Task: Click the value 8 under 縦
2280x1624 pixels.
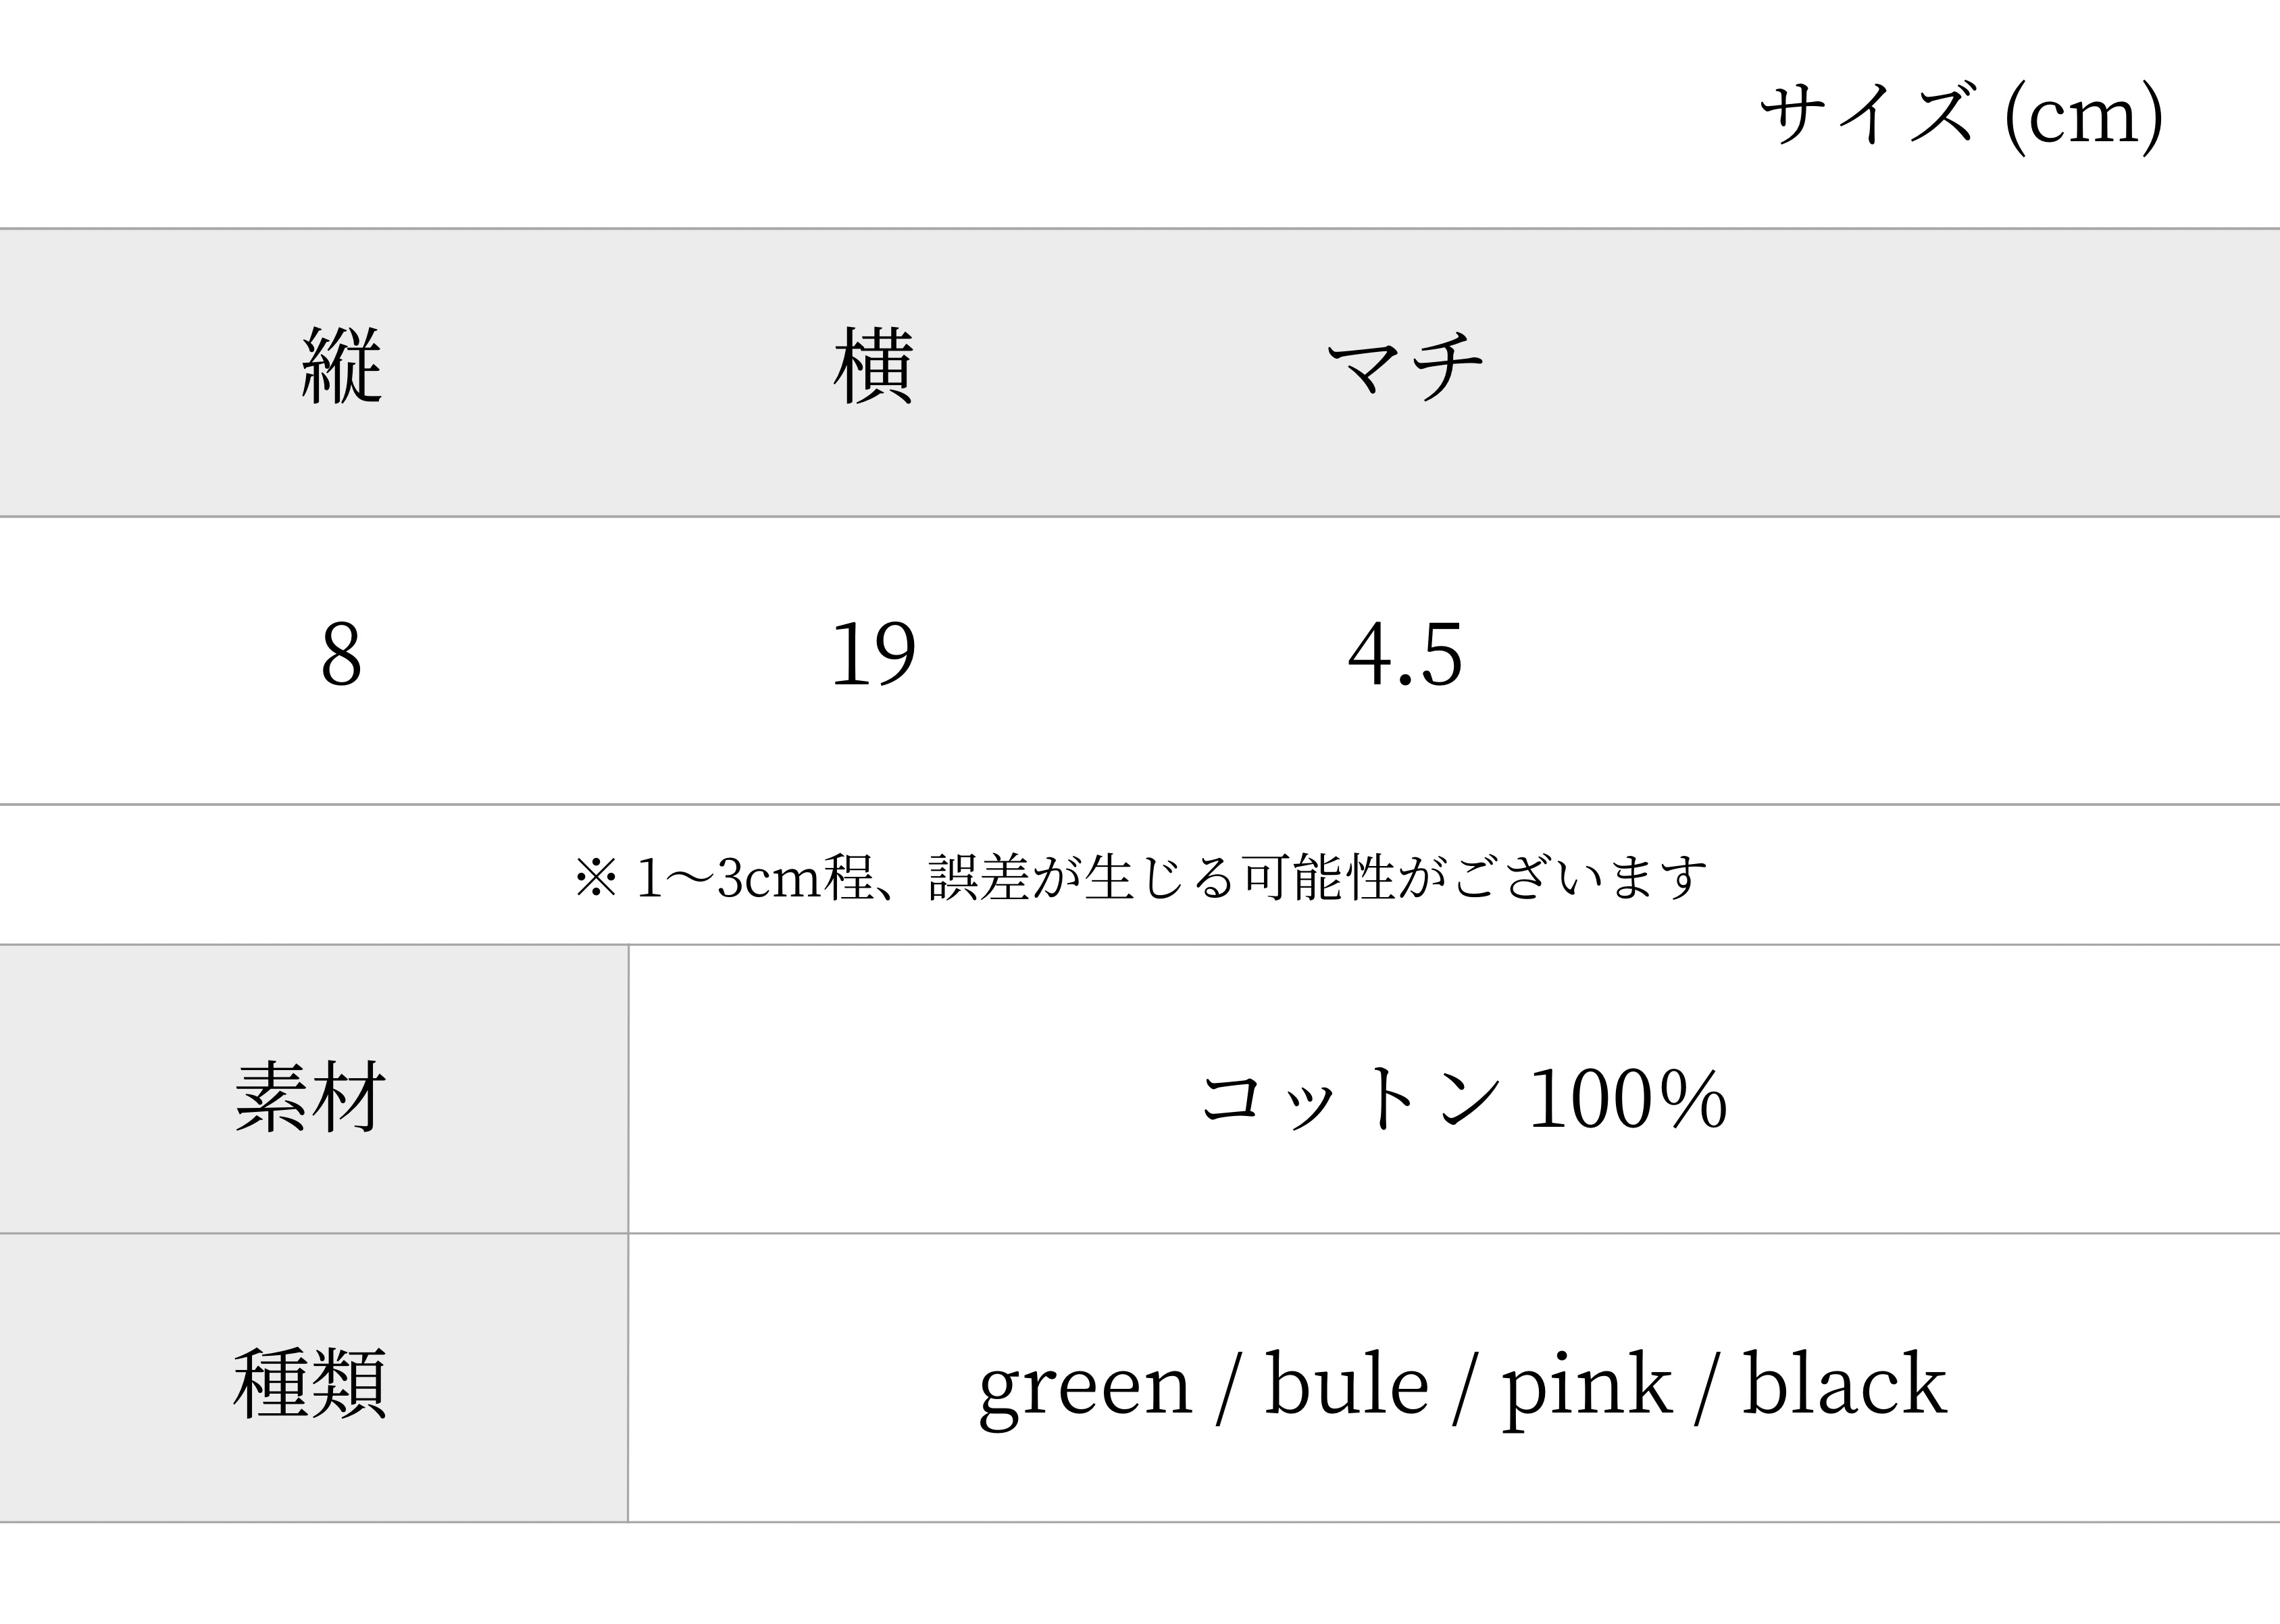Action: coord(341,654)
